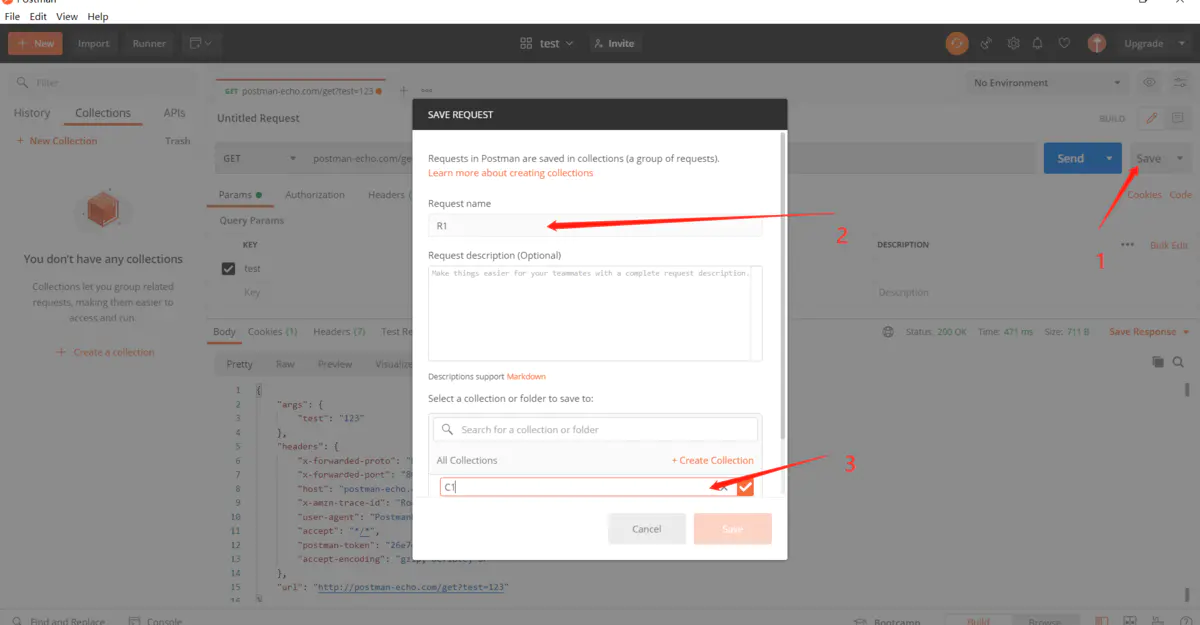Open the Authorization request tab
This screenshot has width=1200, height=625.
click(315, 195)
